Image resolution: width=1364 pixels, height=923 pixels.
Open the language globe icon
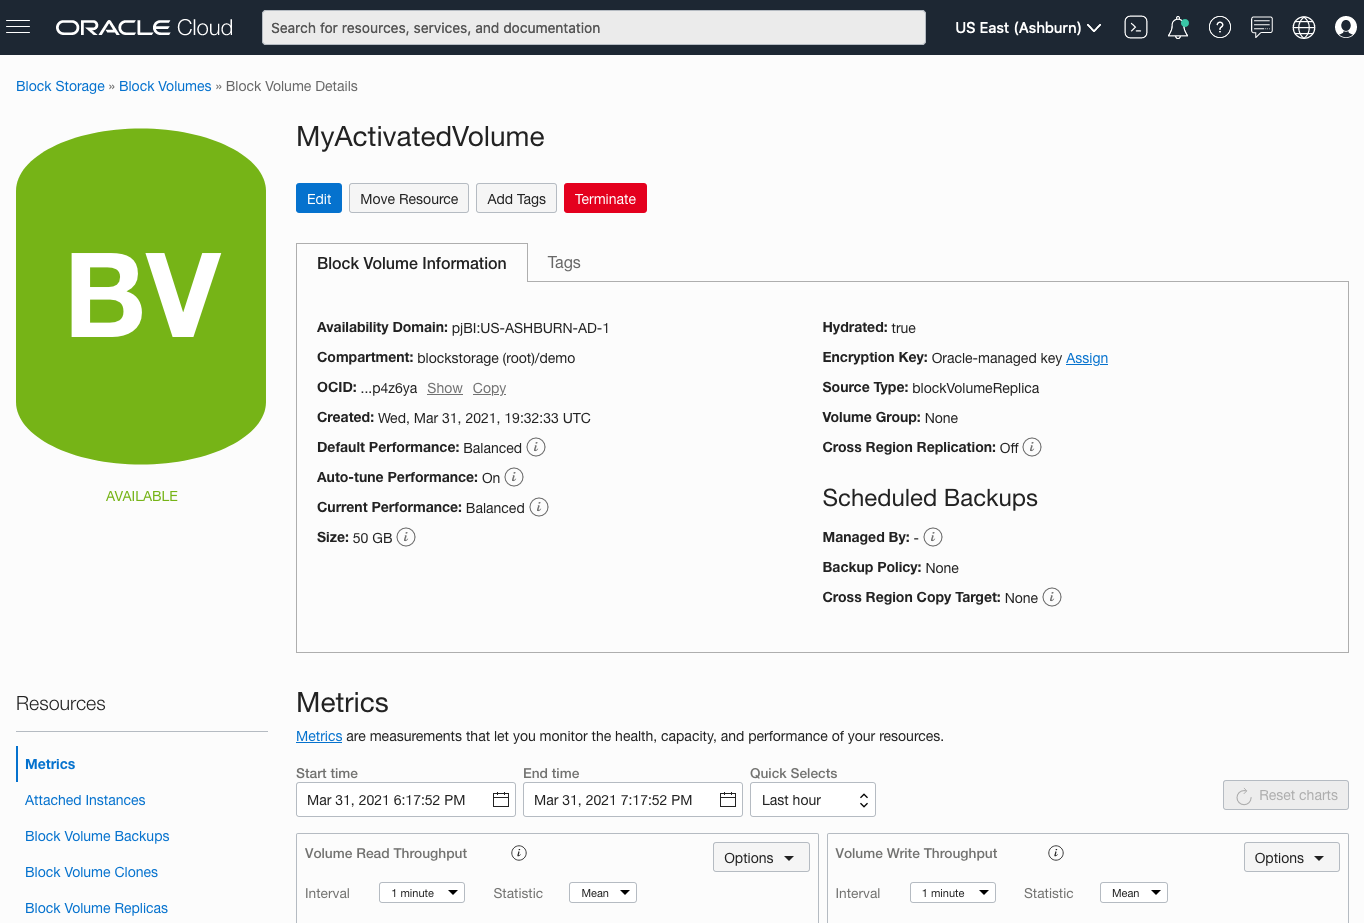coord(1303,27)
